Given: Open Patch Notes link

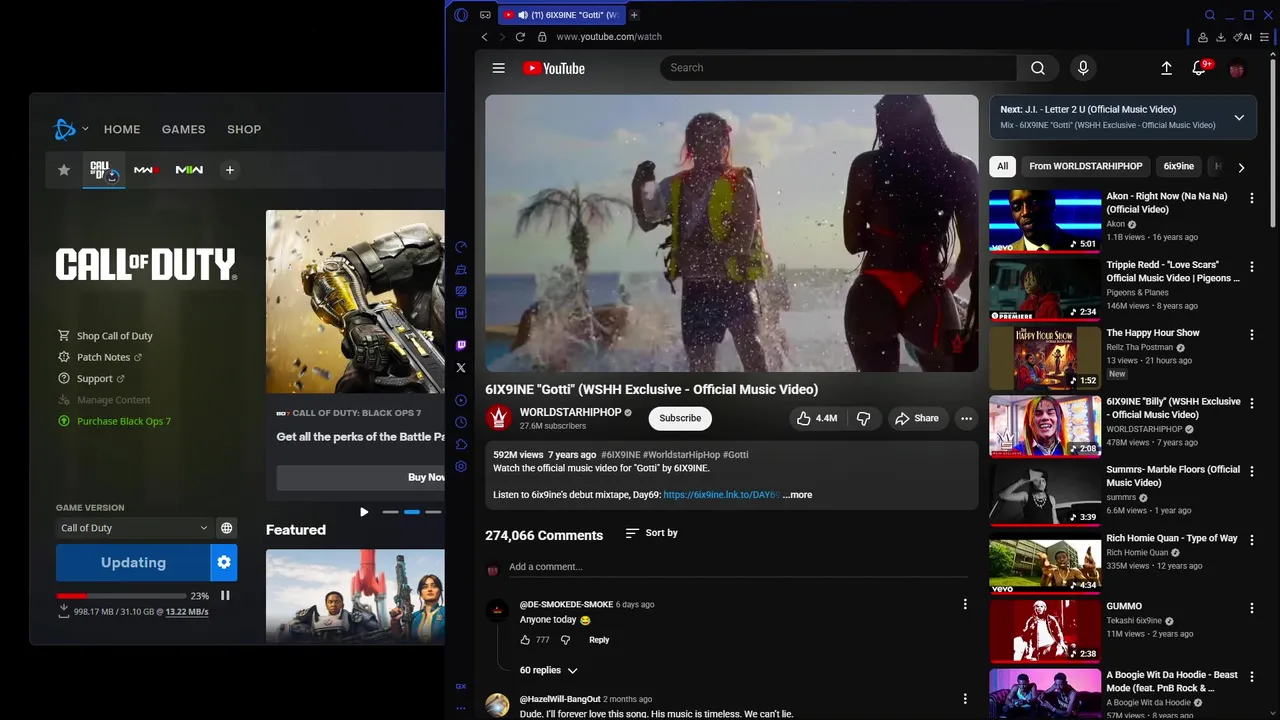Looking at the screenshot, I should point(101,357).
